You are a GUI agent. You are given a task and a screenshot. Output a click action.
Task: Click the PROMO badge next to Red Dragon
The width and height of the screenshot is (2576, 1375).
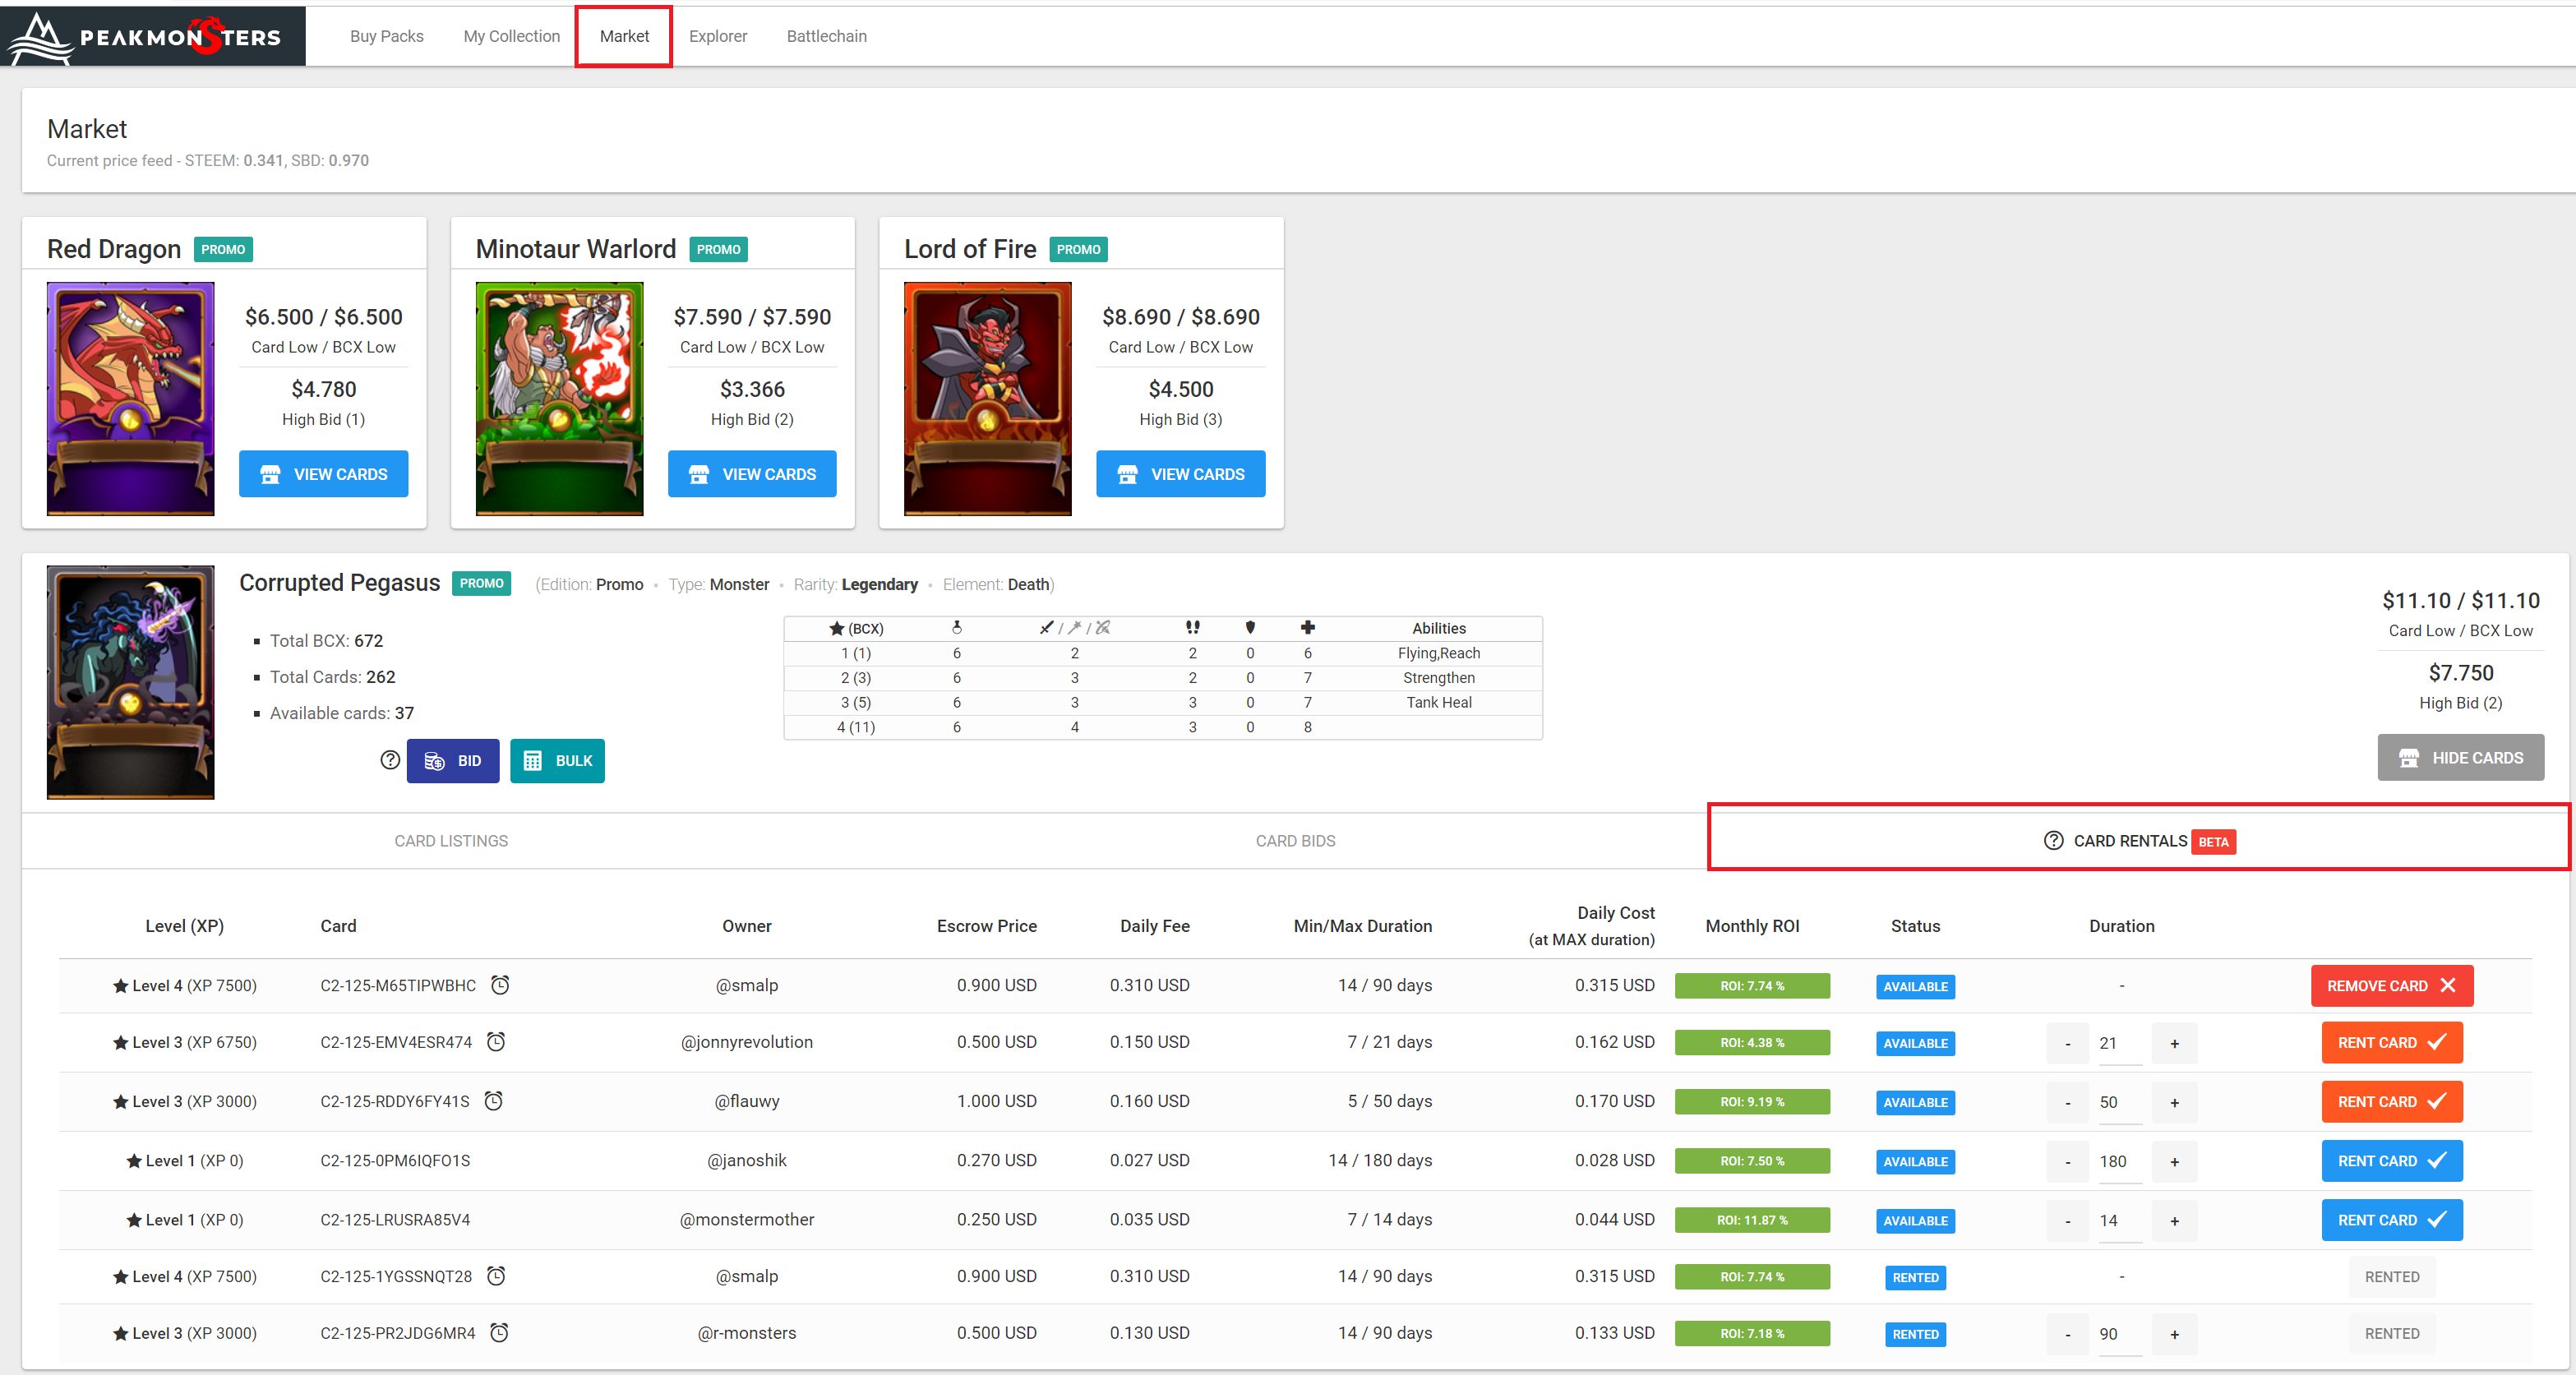click(222, 250)
